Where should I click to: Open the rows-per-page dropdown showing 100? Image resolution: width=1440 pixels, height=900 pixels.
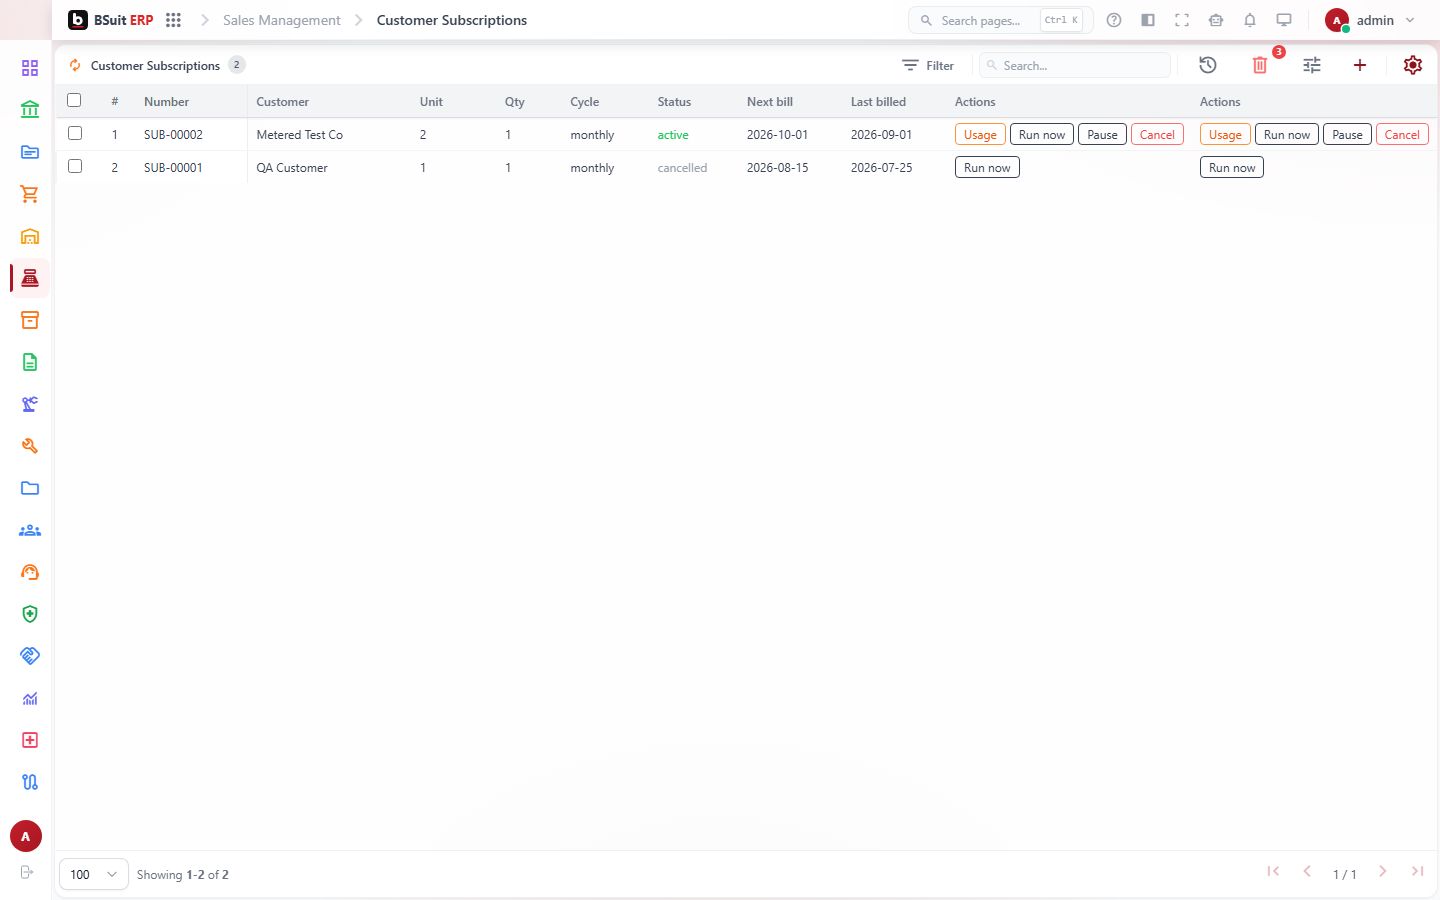[94, 874]
